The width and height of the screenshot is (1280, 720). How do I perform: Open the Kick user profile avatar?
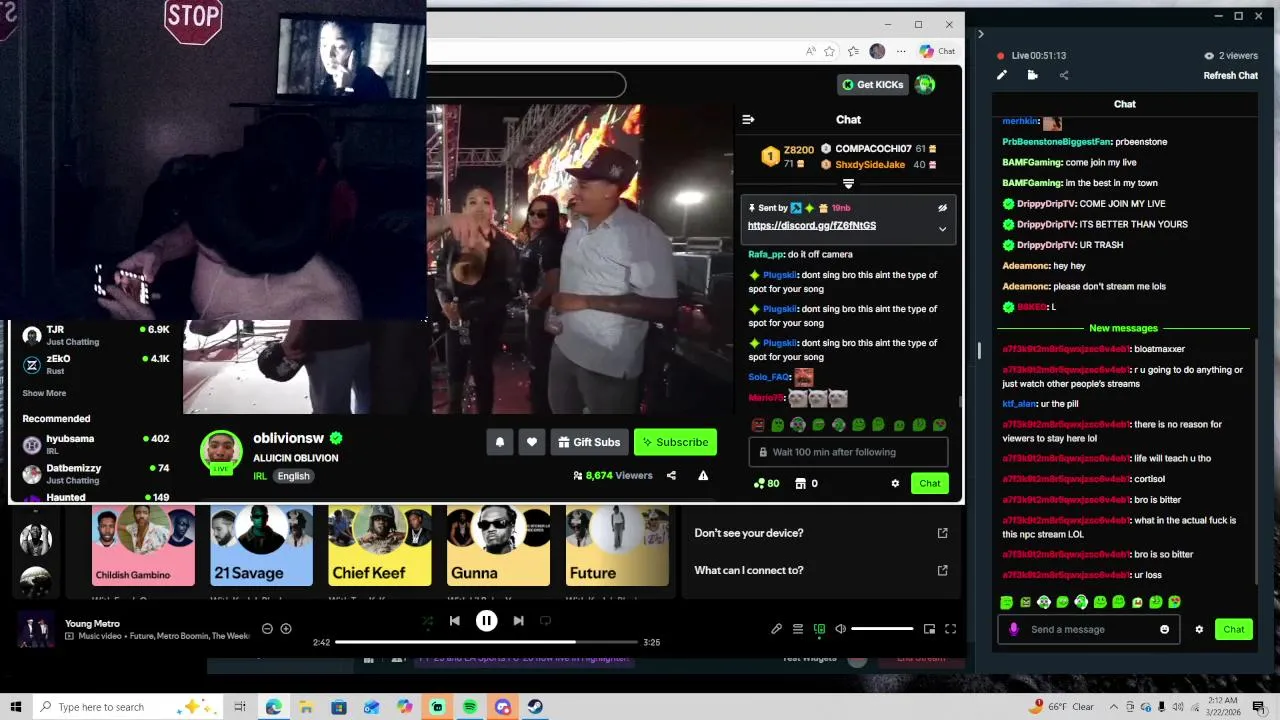[x=925, y=84]
